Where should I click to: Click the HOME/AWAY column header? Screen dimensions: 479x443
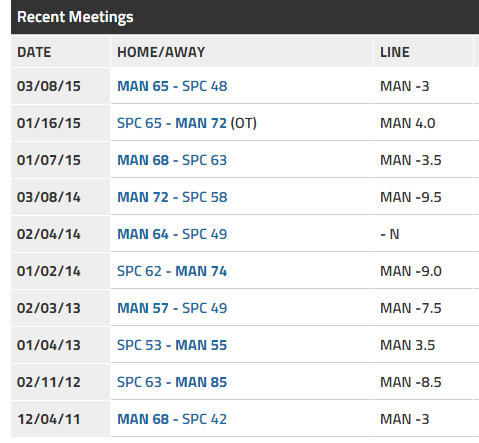(161, 52)
